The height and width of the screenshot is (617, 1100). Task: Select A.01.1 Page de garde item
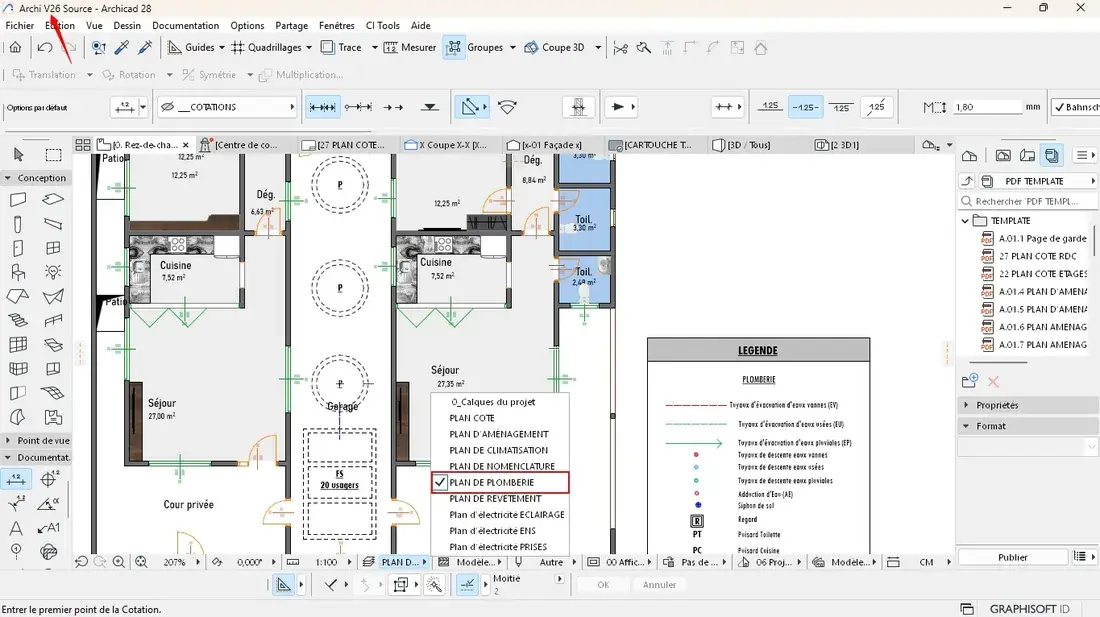(1042, 238)
